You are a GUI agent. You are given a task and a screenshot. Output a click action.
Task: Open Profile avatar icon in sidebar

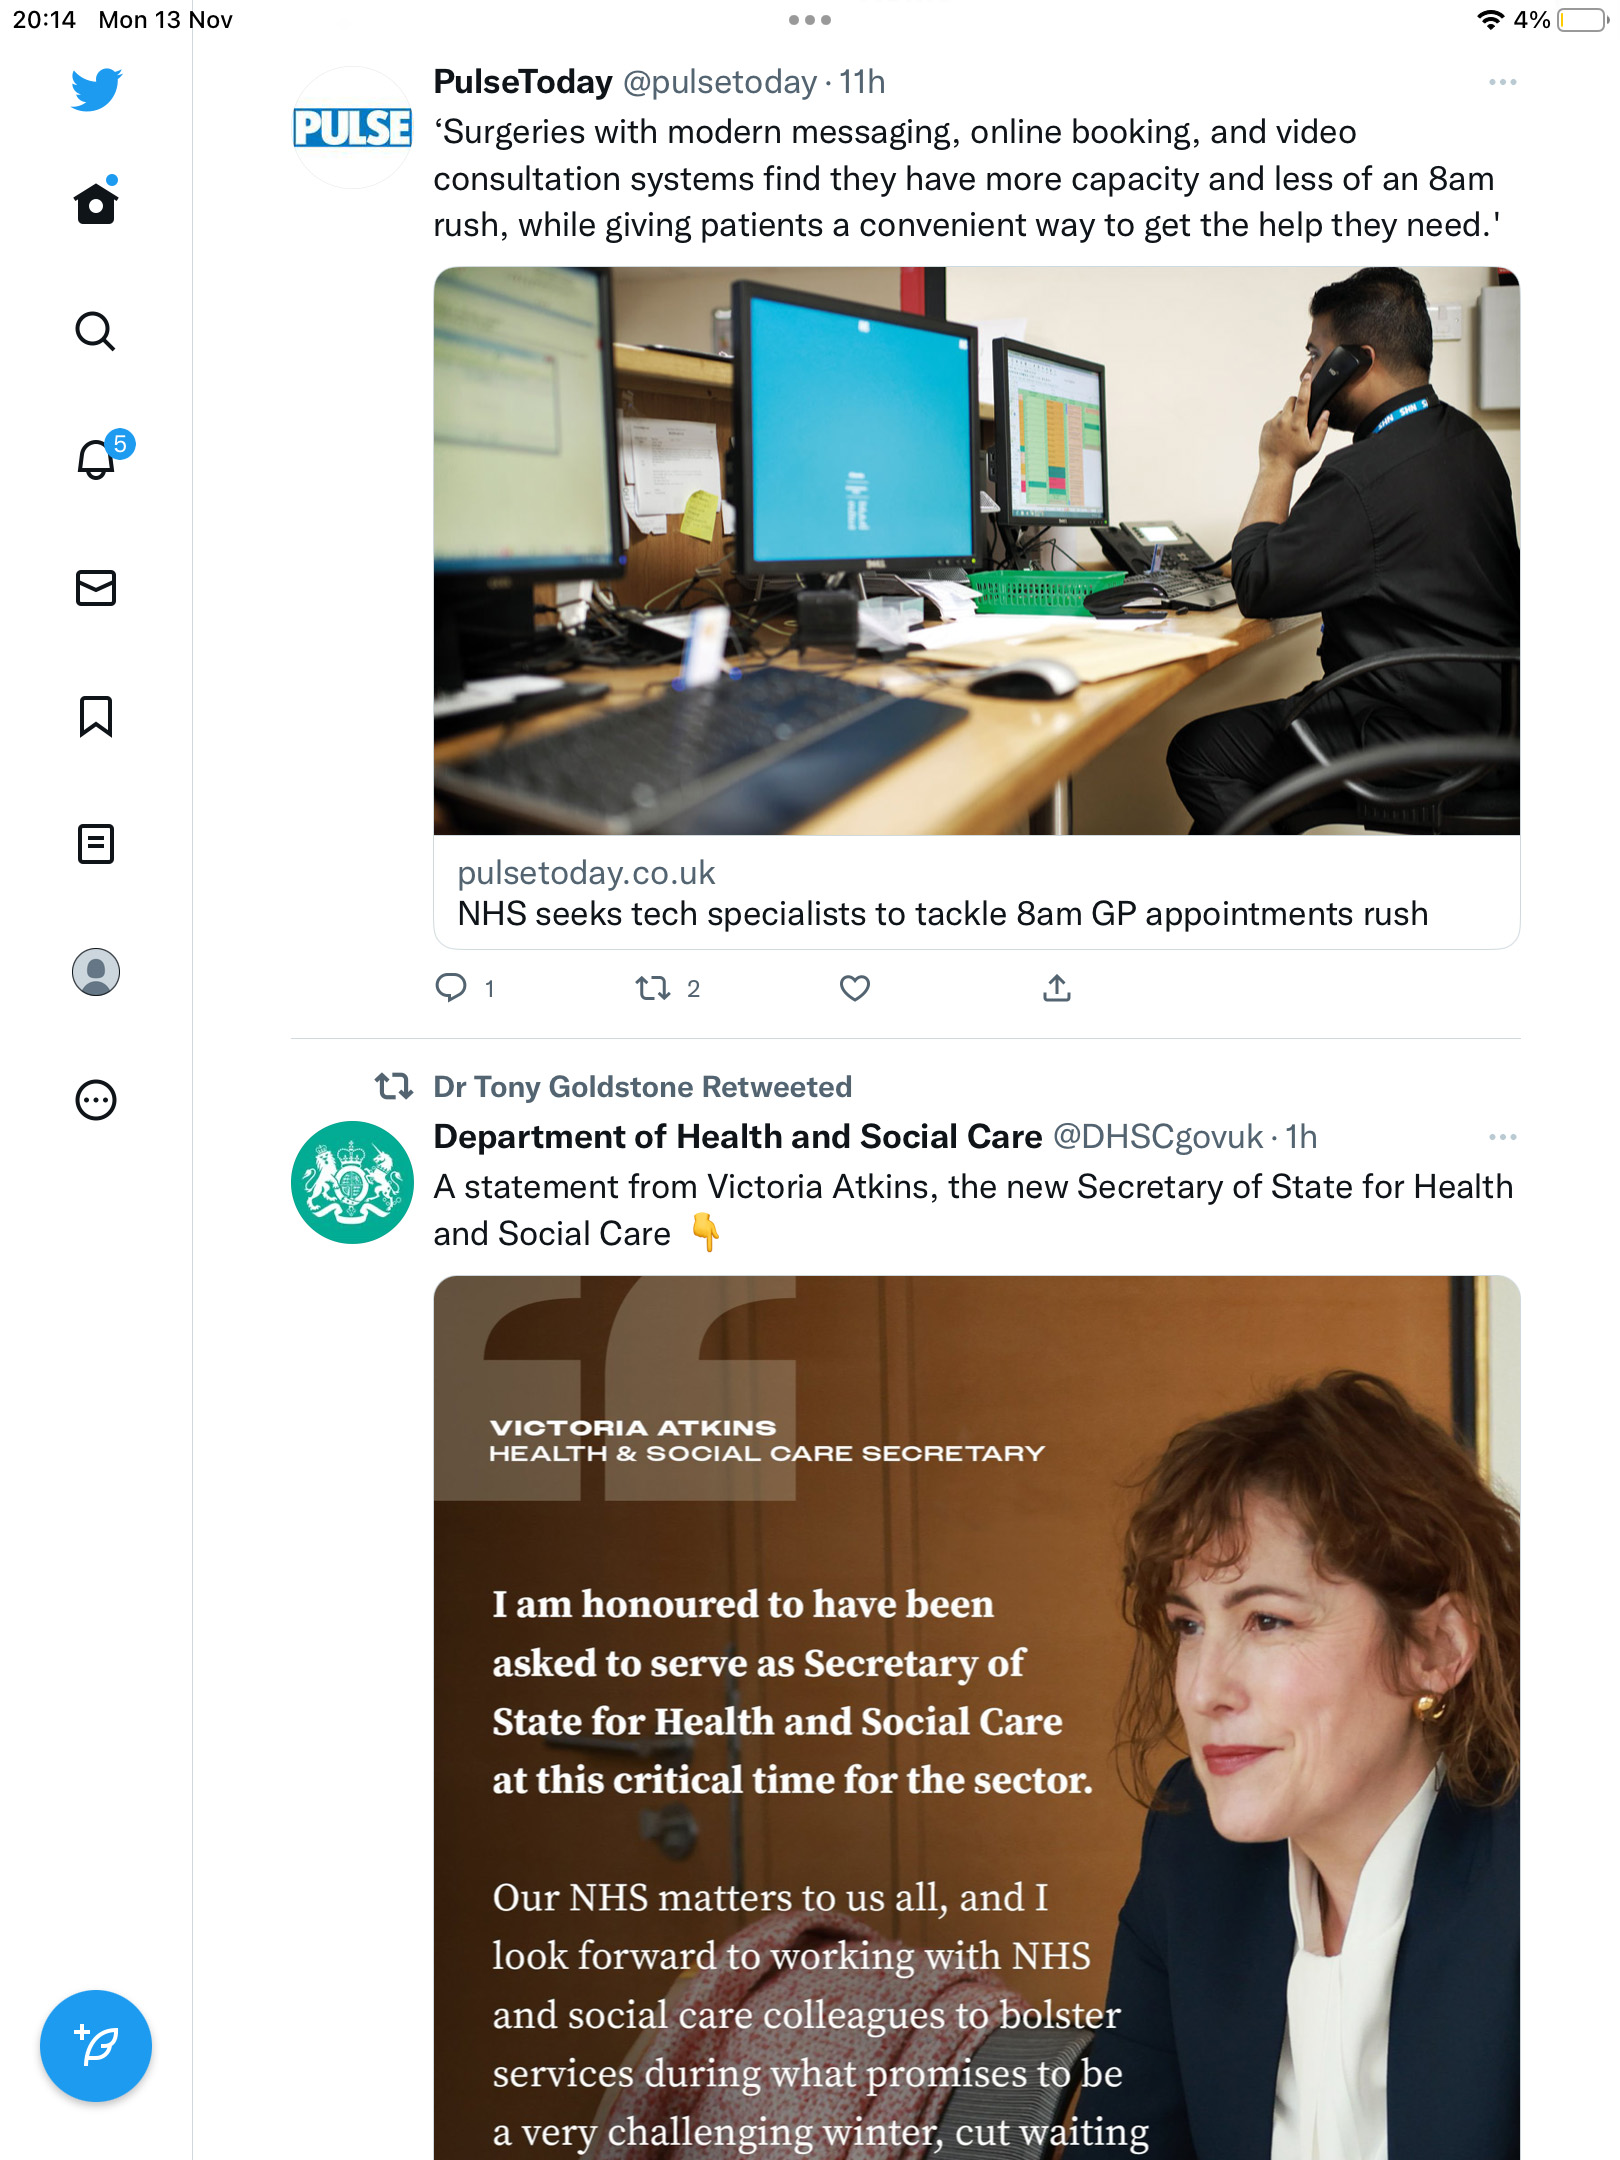(96, 972)
